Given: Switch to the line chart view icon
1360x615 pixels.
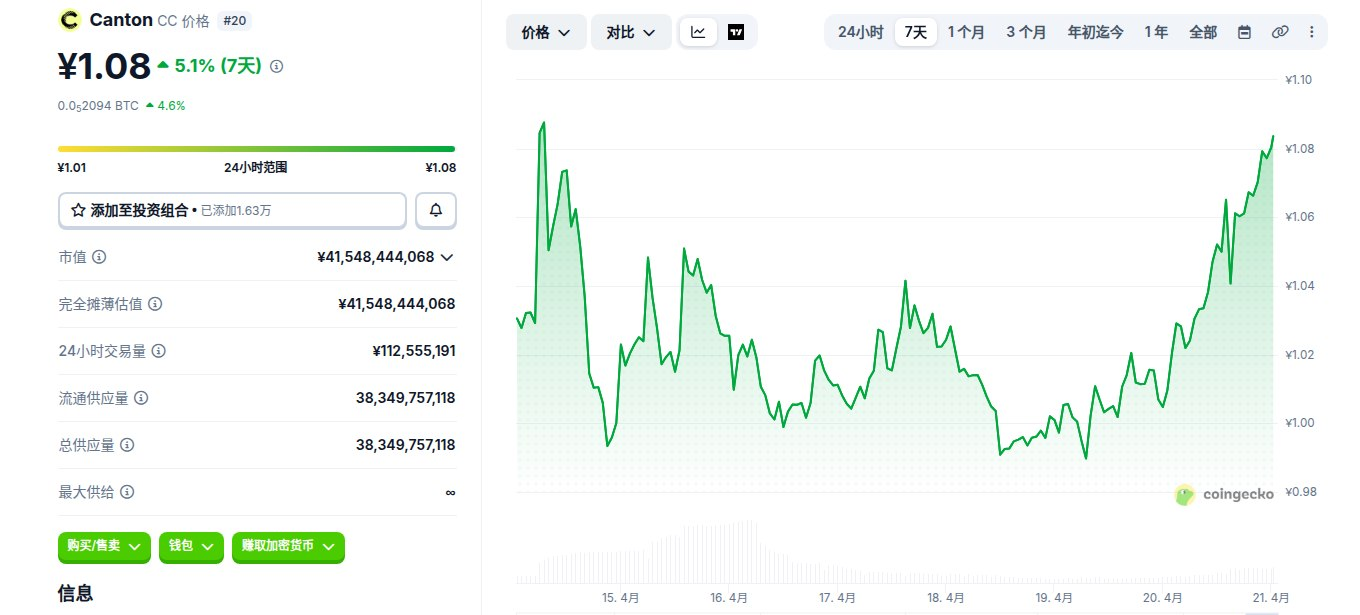Looking at the screenshot, I should (x=698, y=32).
